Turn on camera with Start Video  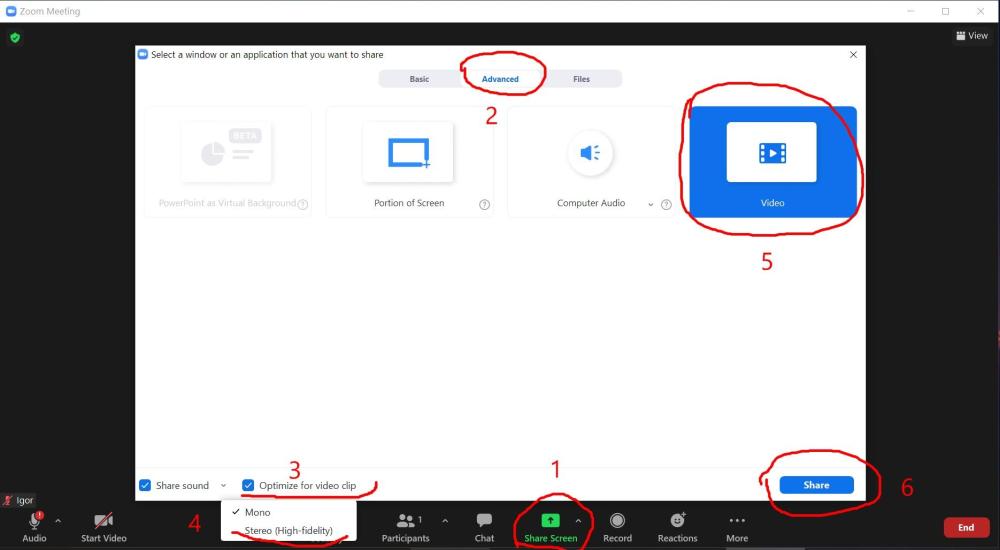coord(103,521)
